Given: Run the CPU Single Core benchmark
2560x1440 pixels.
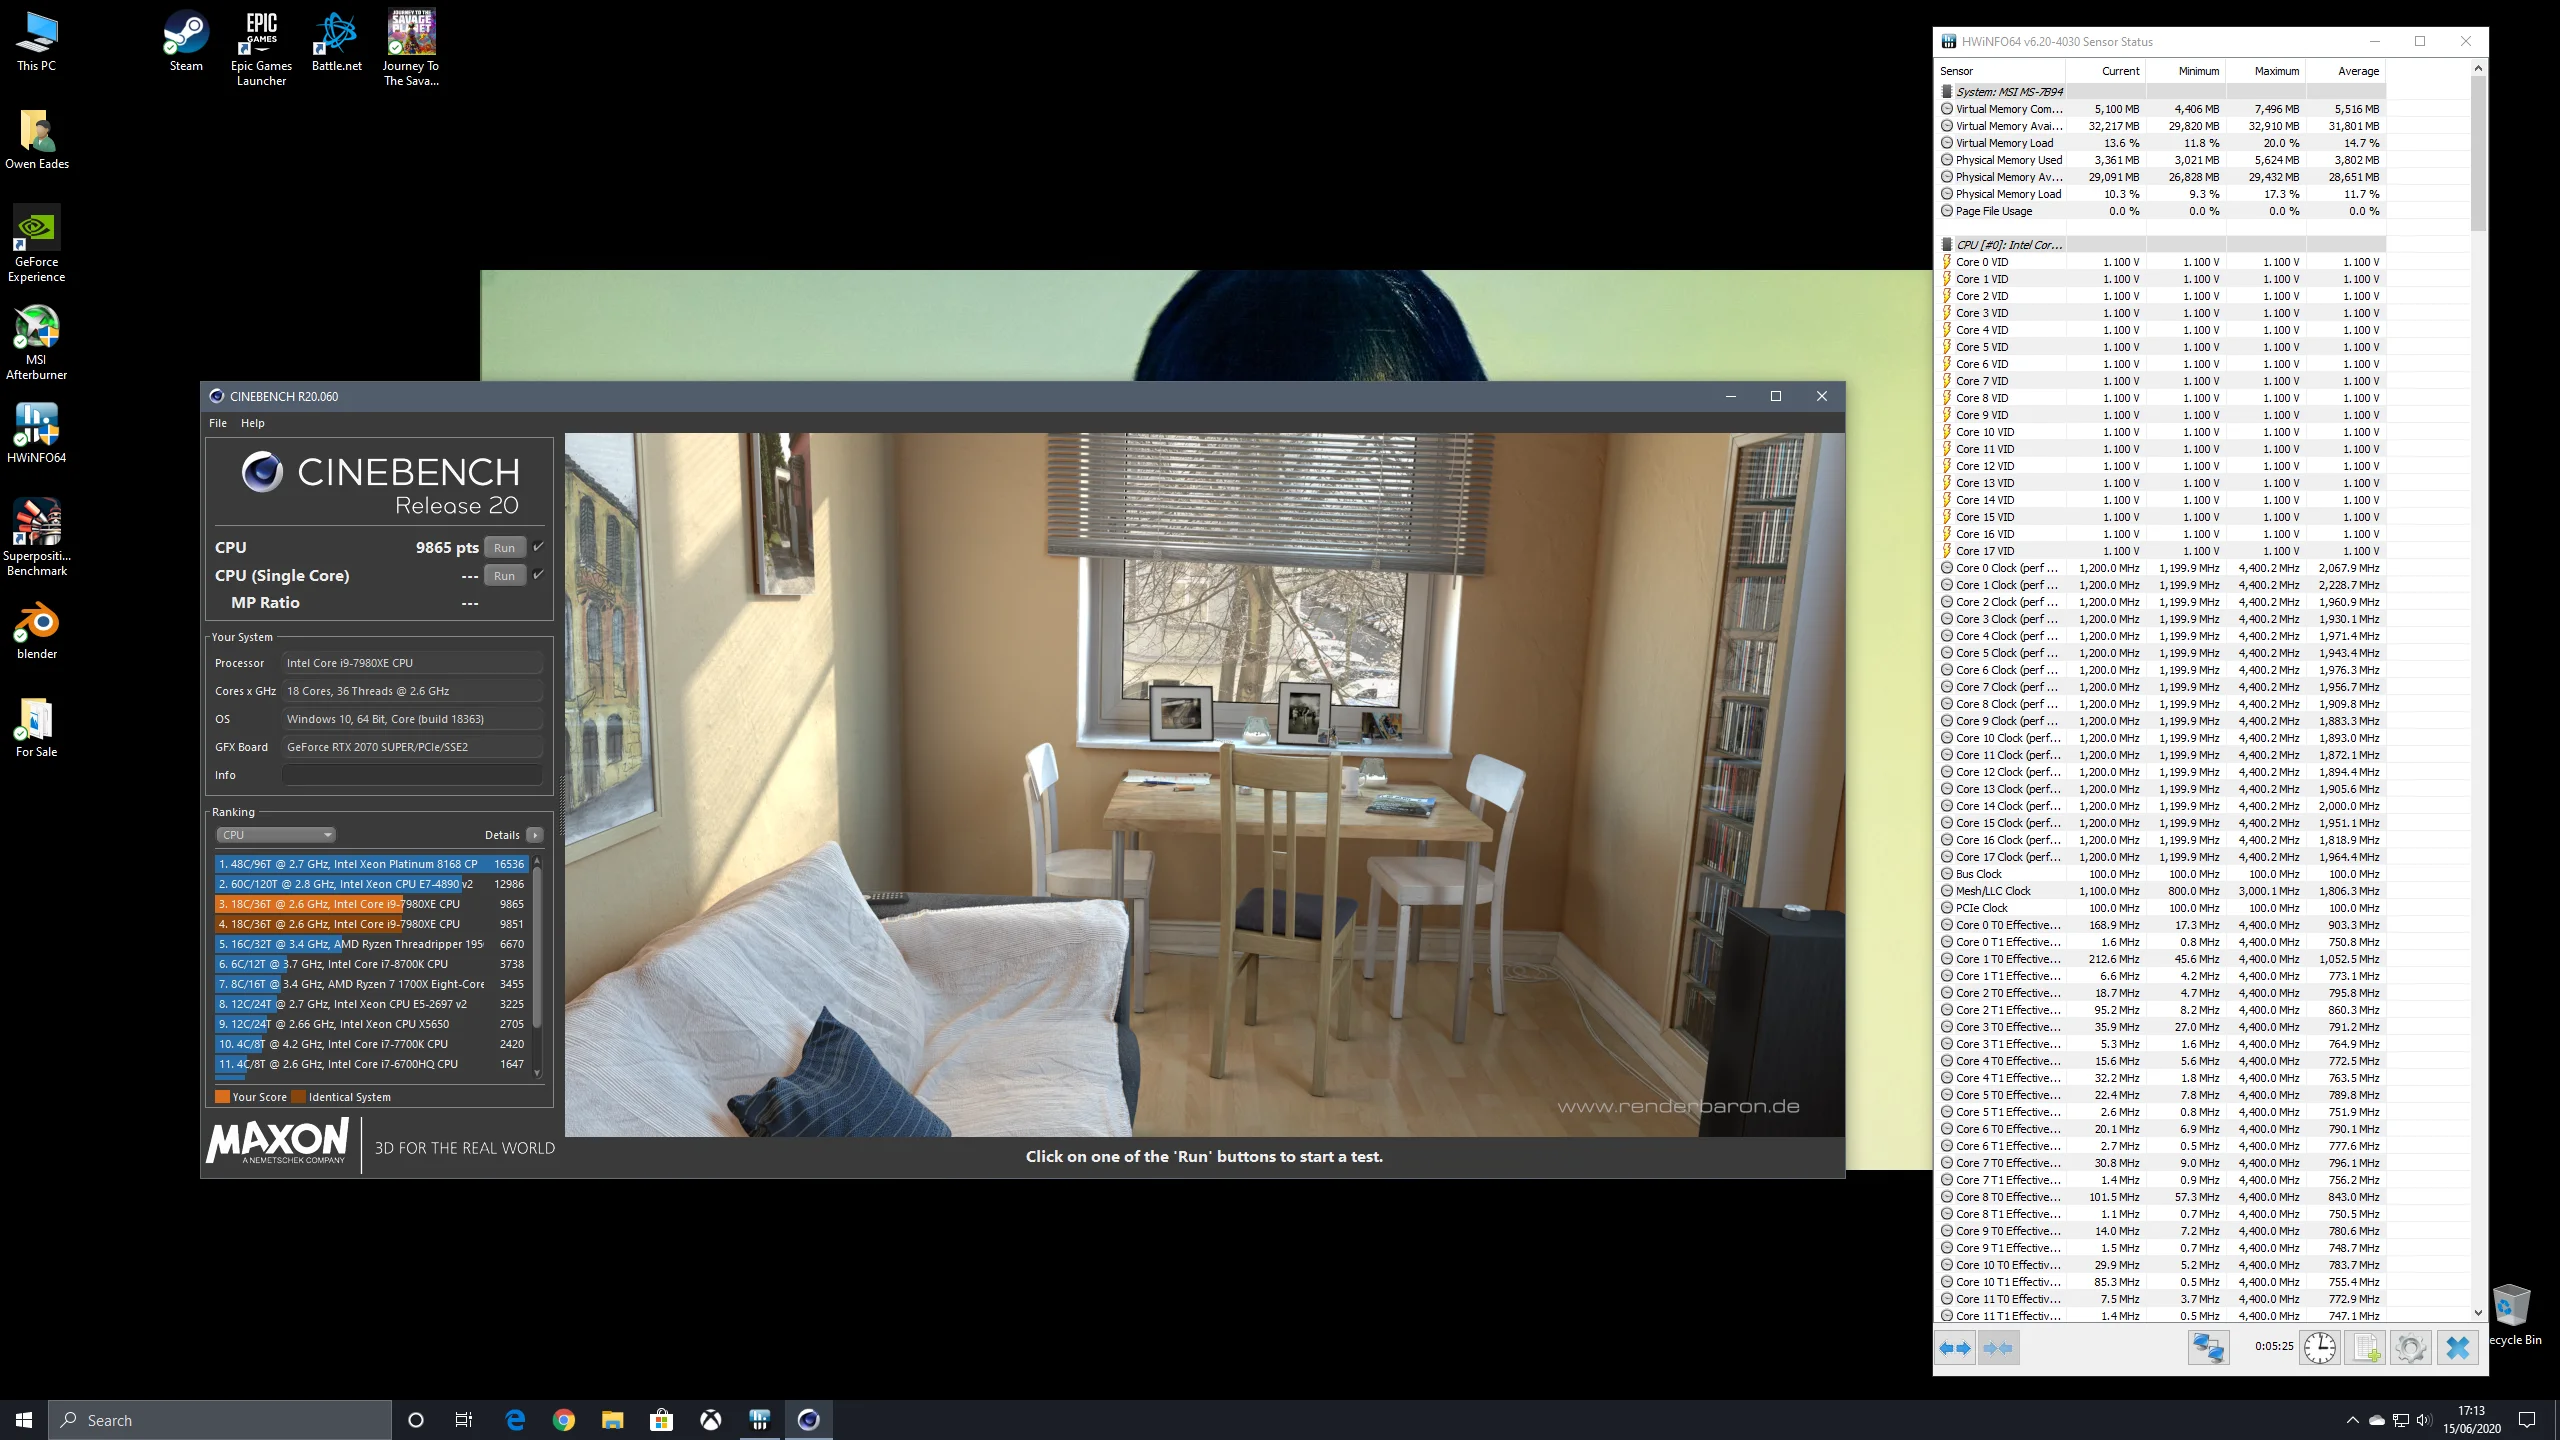Looking at the screenshot, I should [505, 575].
